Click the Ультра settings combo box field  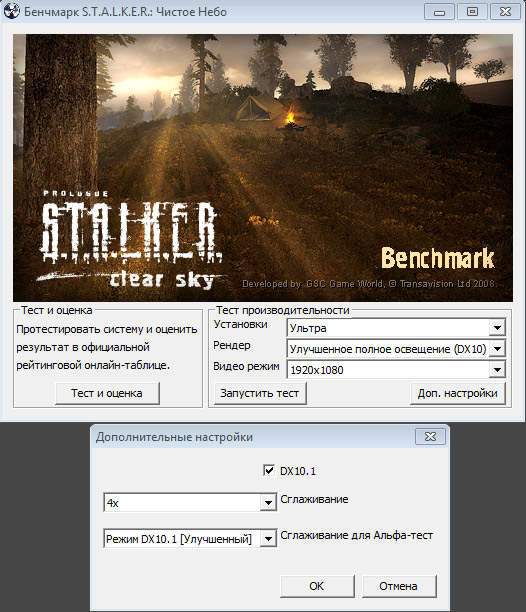point(396,328)
